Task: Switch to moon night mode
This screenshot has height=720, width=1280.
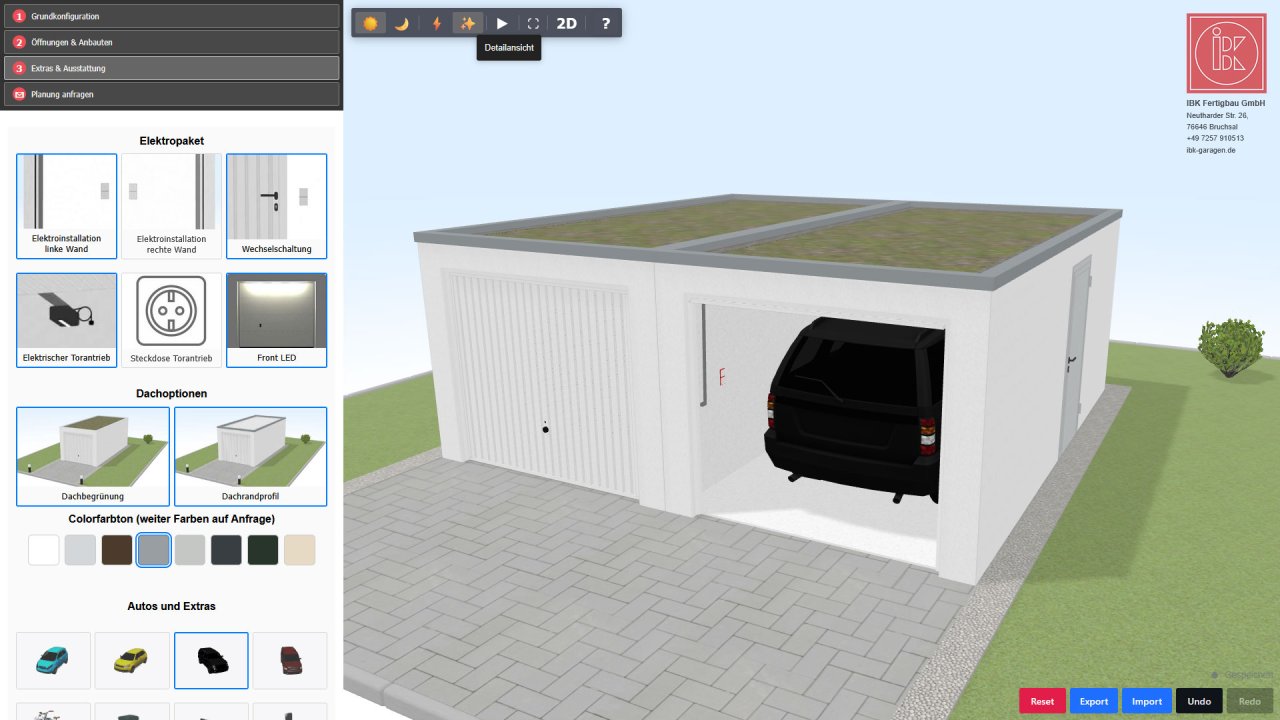Action: pos(401,23)
